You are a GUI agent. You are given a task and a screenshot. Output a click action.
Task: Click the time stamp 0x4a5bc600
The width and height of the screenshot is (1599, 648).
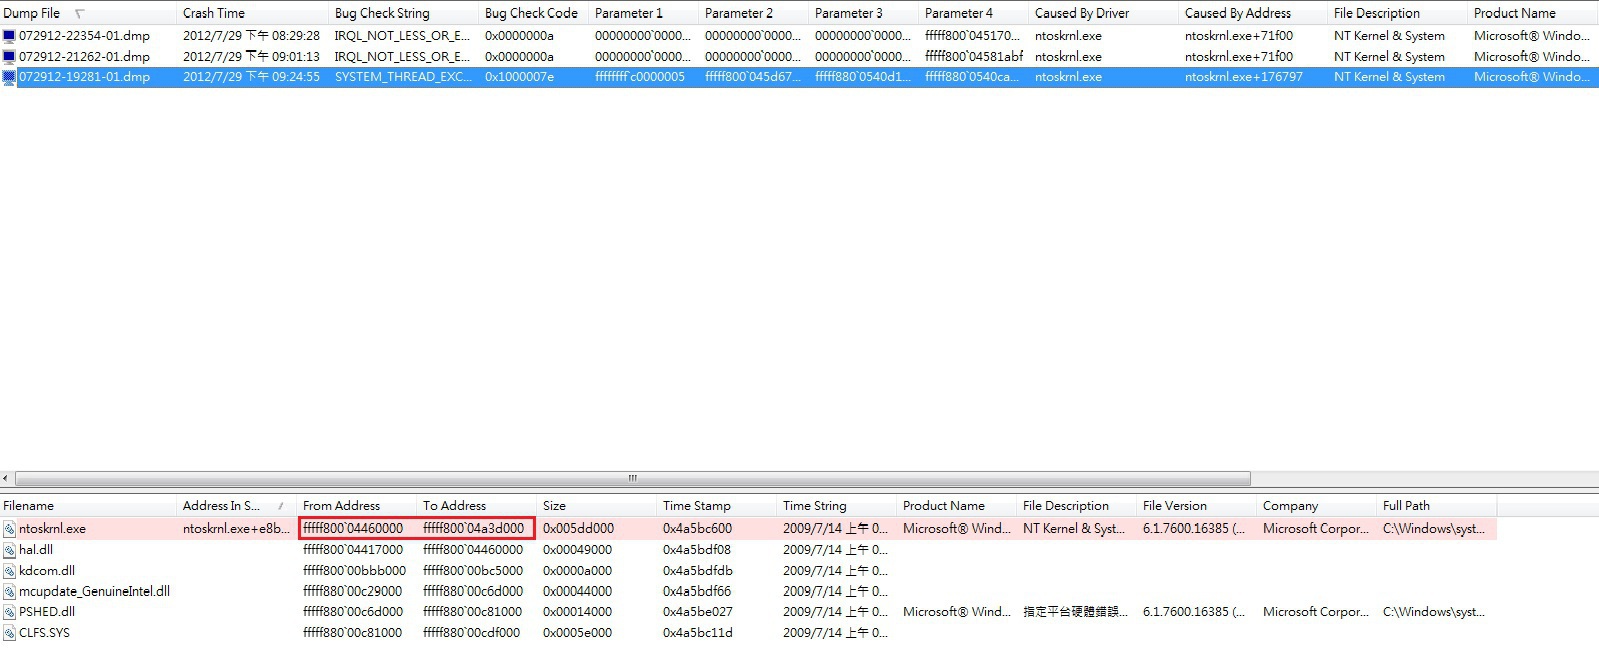(697, 528)
